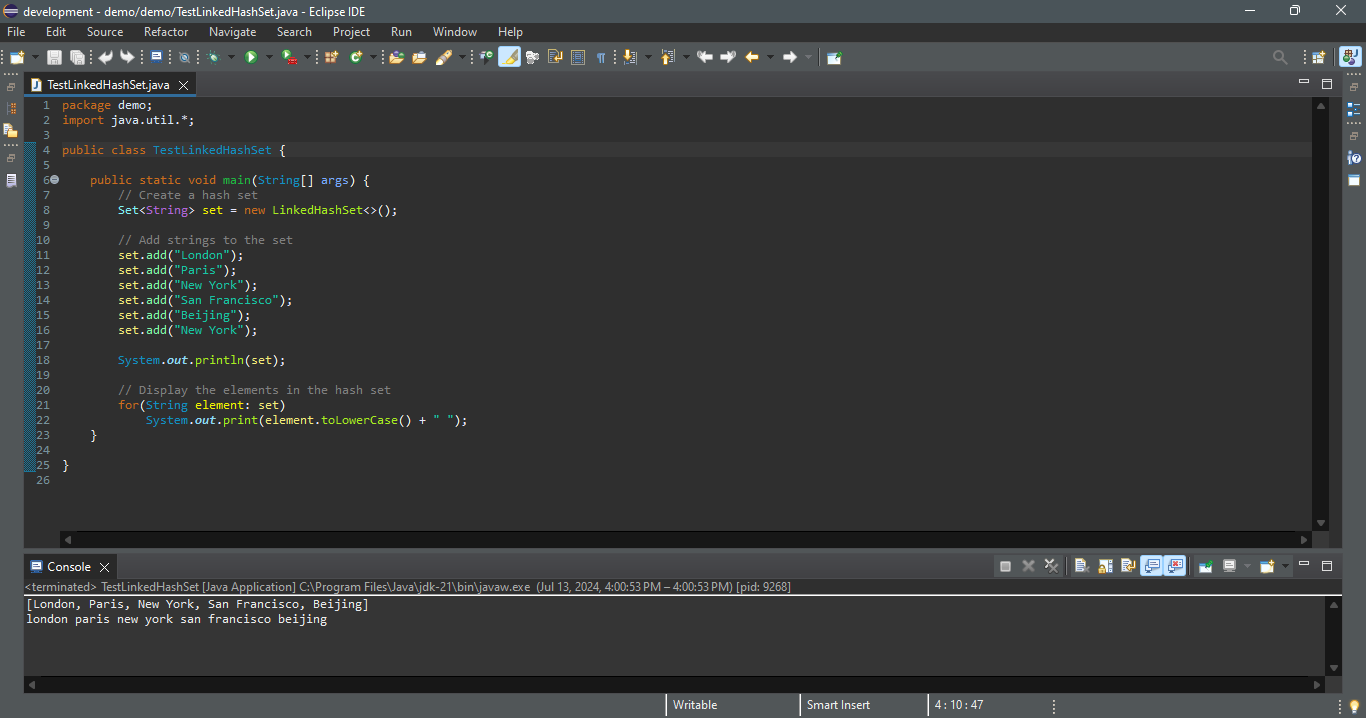Click the light bulb tip icon in status bar
This screenshot has height=718, width=1366.
(x=1354, y=706)
